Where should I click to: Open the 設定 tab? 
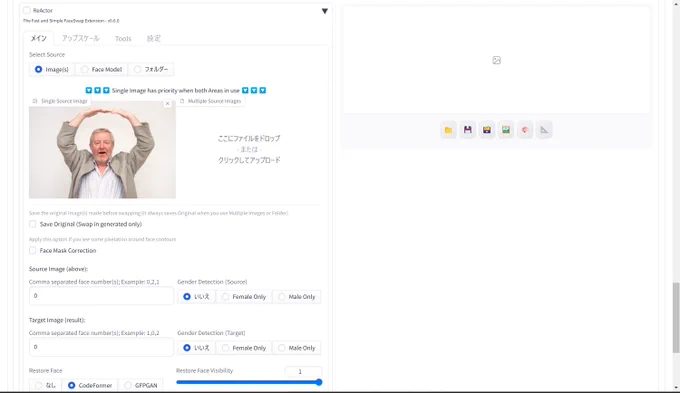coord(154,38)
